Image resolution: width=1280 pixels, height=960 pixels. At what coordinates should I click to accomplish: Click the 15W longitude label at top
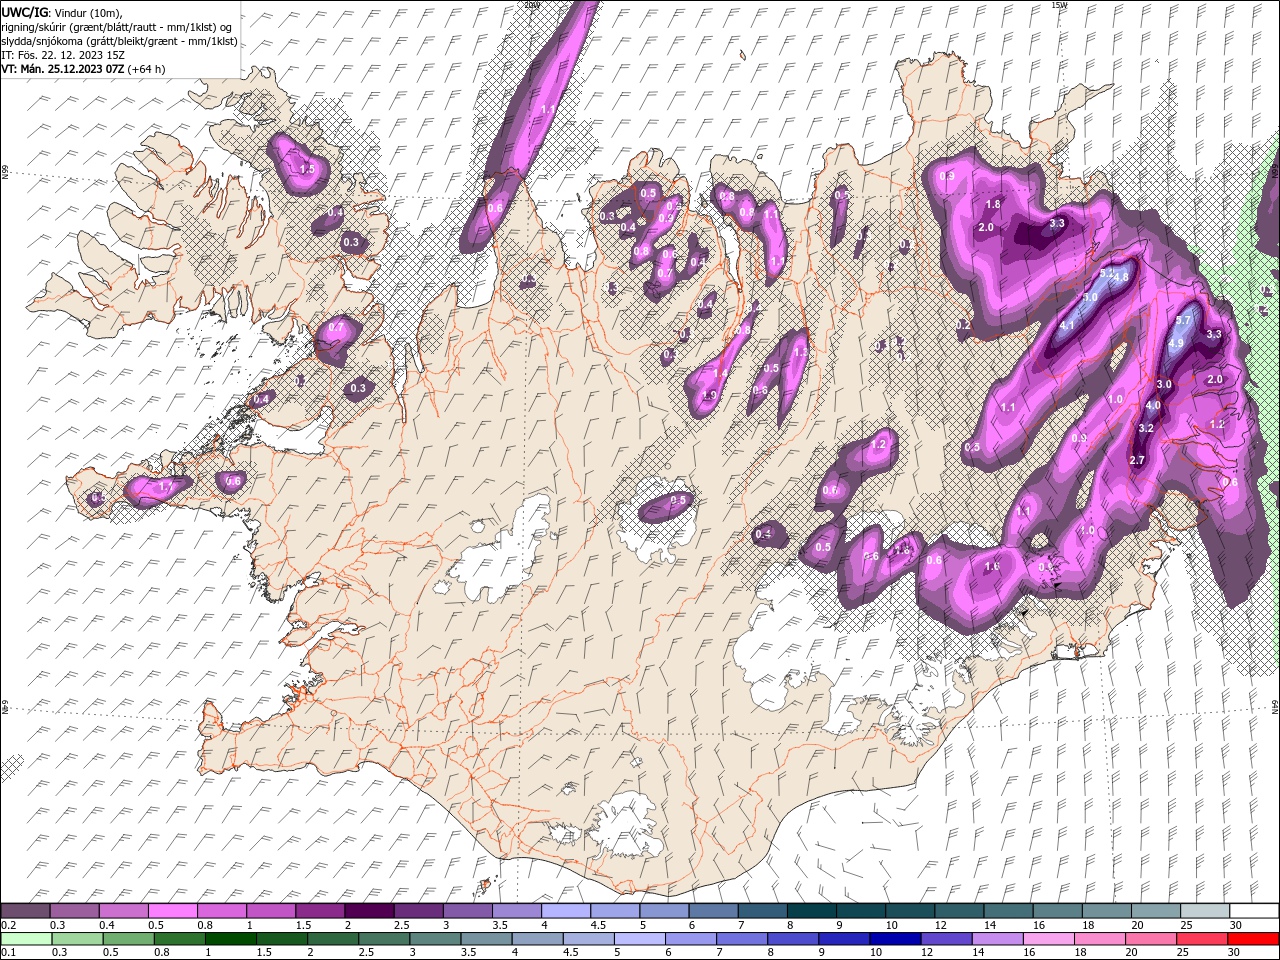pyautogui.click(x=1059, y=5)
